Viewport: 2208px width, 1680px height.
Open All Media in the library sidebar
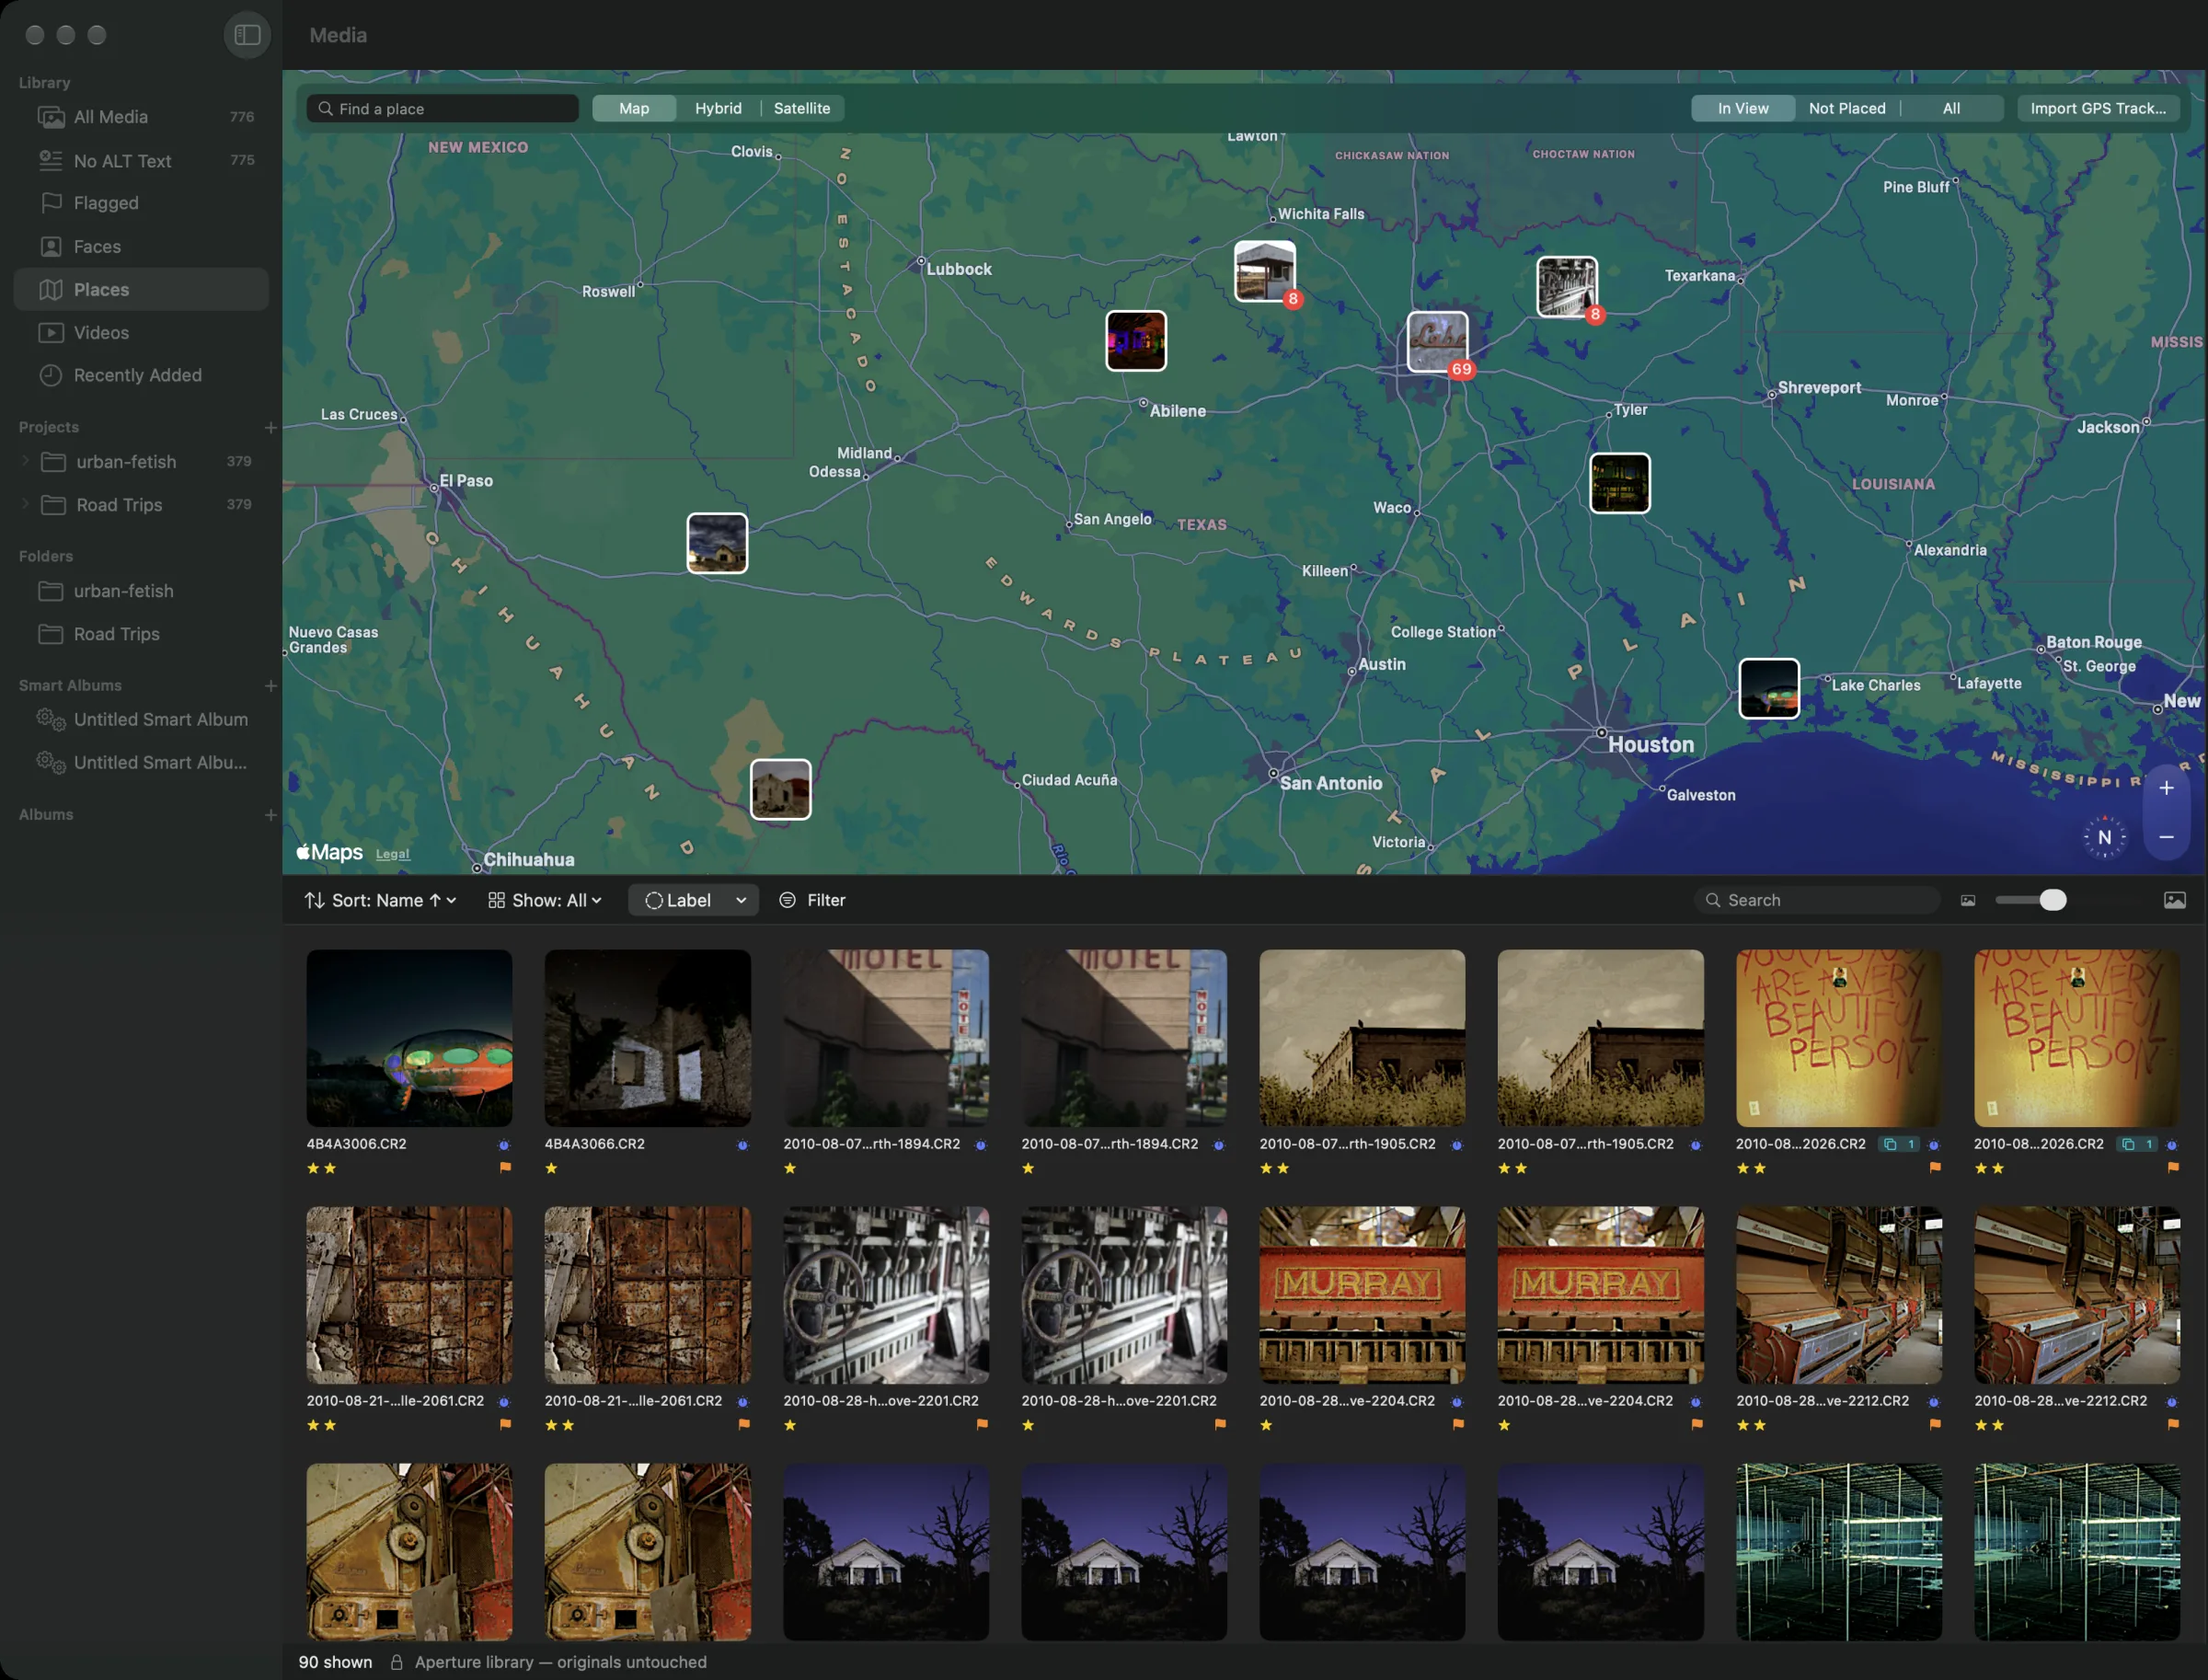(x=141, y=117)
